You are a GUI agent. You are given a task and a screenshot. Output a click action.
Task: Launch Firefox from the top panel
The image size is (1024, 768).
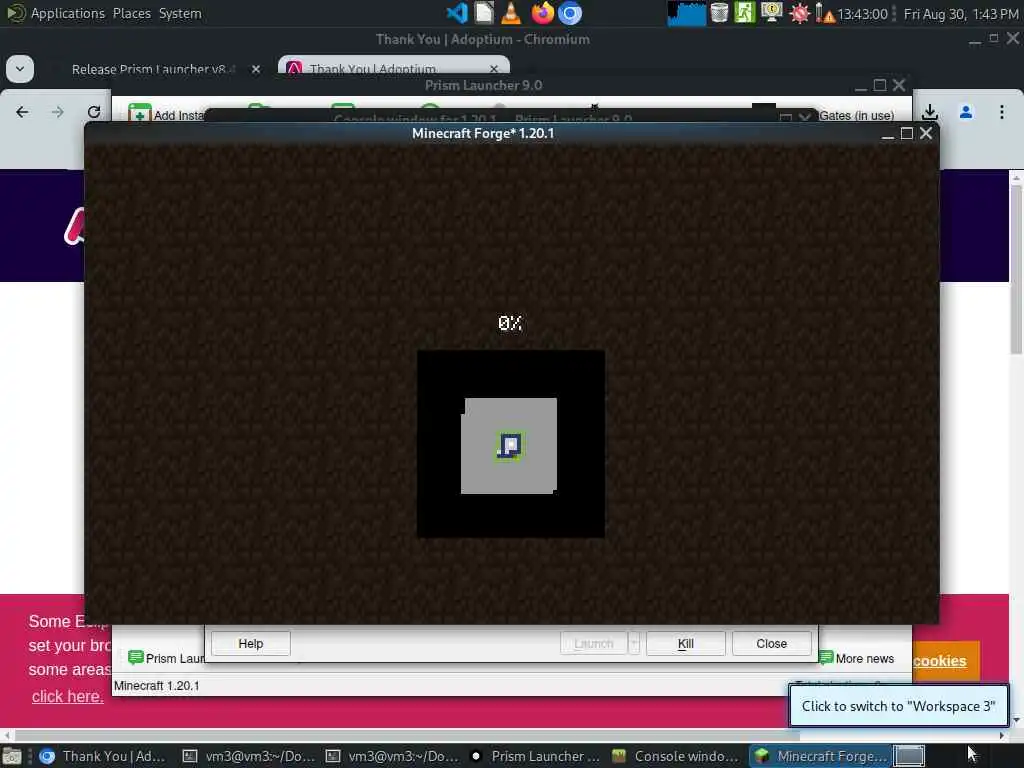(x=542, y=13)
